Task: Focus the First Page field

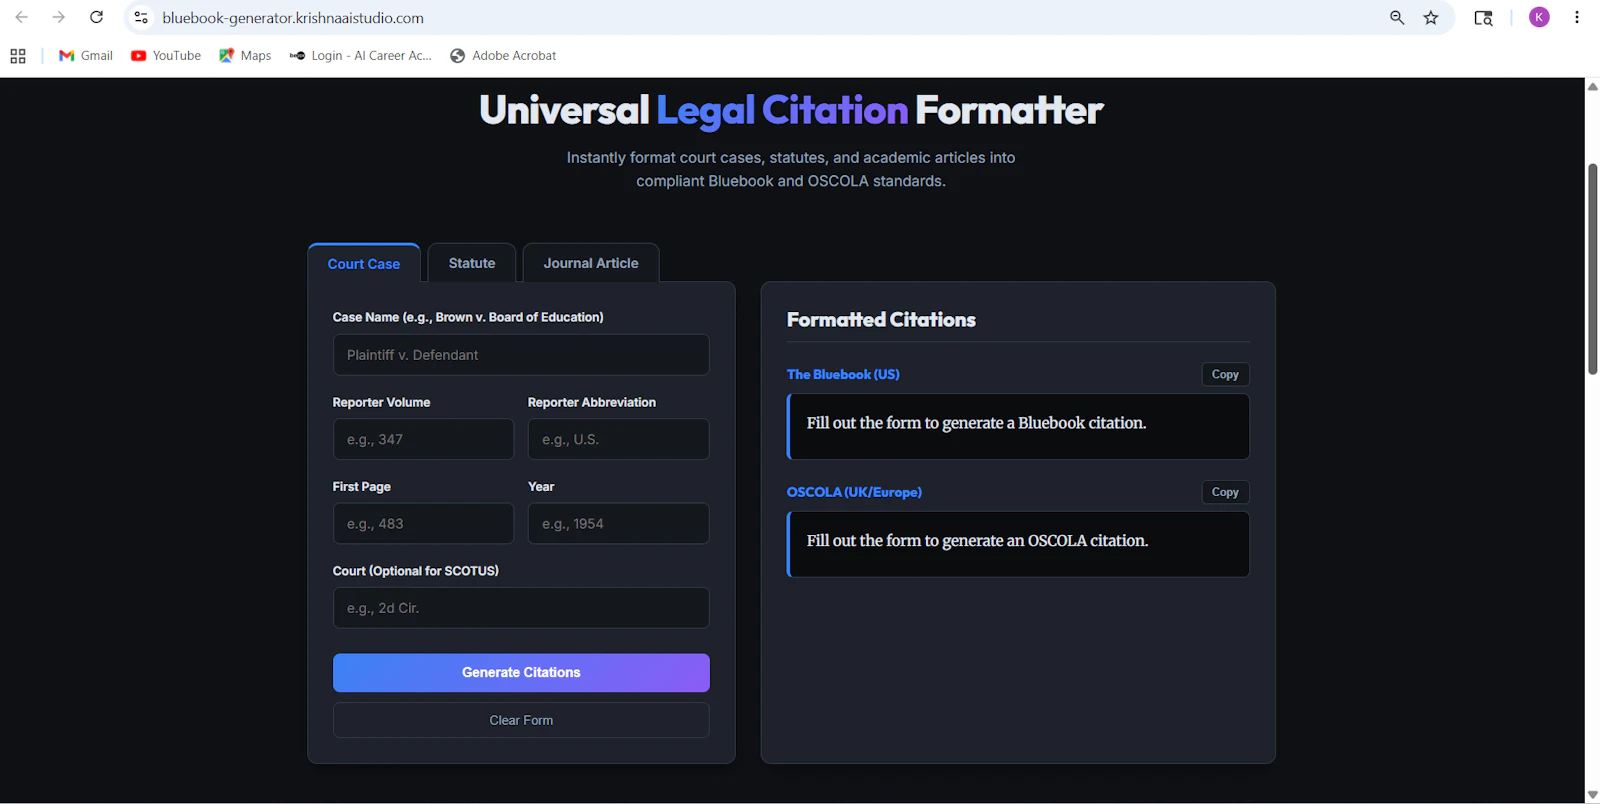Action: click(x=423, y=523)
